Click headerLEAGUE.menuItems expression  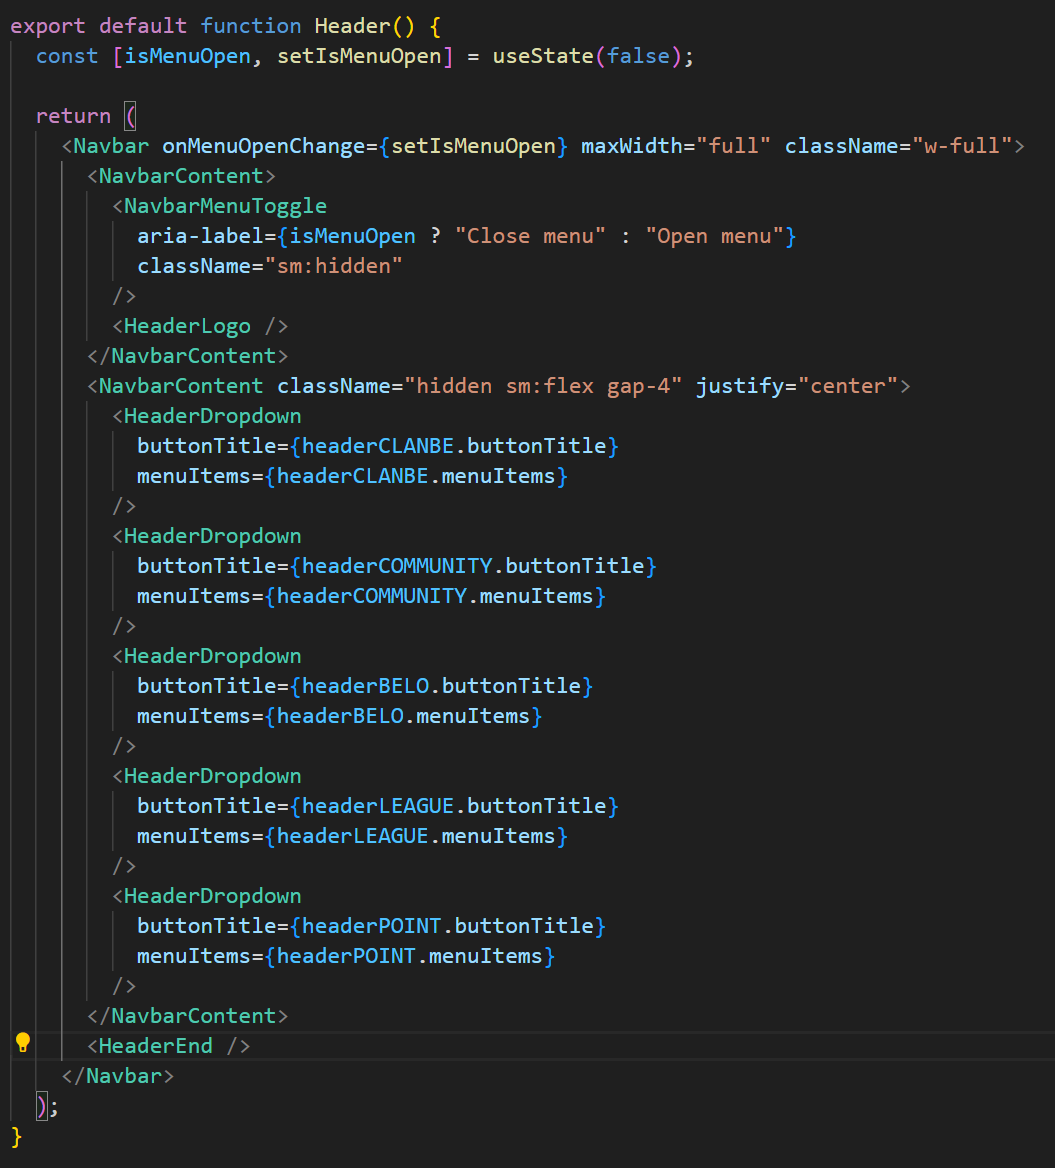(416, 836)
